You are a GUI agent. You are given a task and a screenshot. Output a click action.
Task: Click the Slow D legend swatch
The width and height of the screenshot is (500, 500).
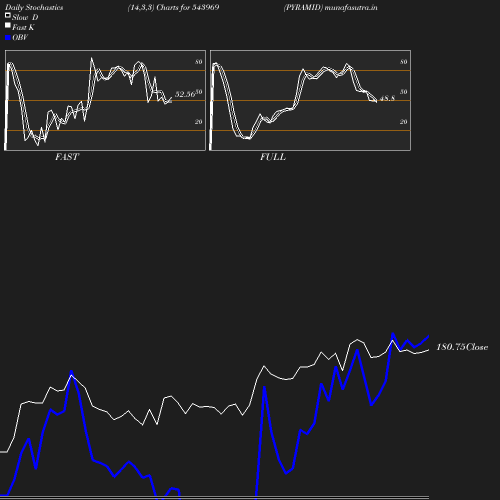pos(8,15)
